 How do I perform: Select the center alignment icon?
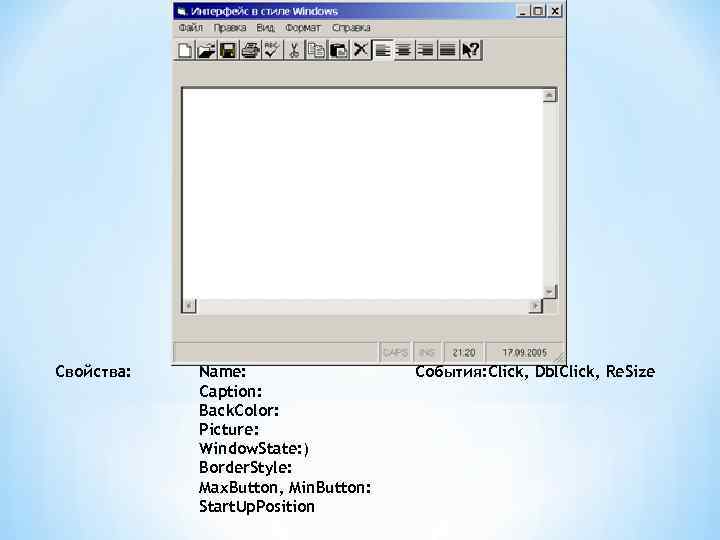(404, 50)
